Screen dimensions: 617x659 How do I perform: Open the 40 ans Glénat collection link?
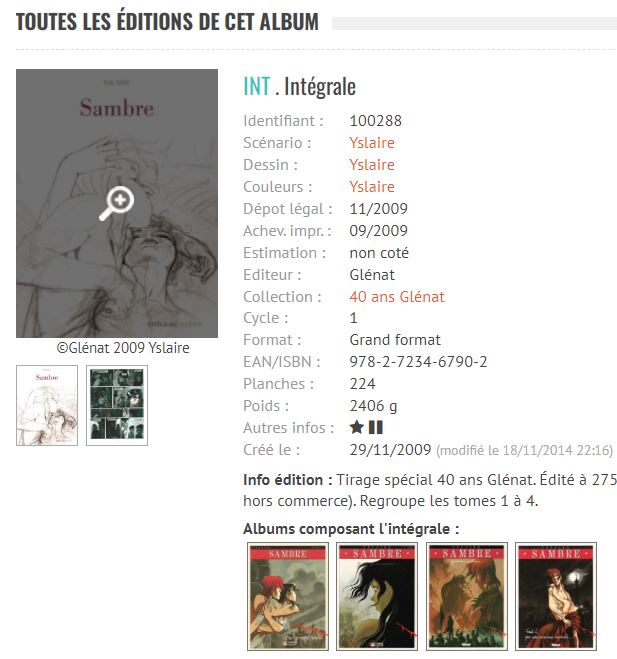[x=397, y=297]
